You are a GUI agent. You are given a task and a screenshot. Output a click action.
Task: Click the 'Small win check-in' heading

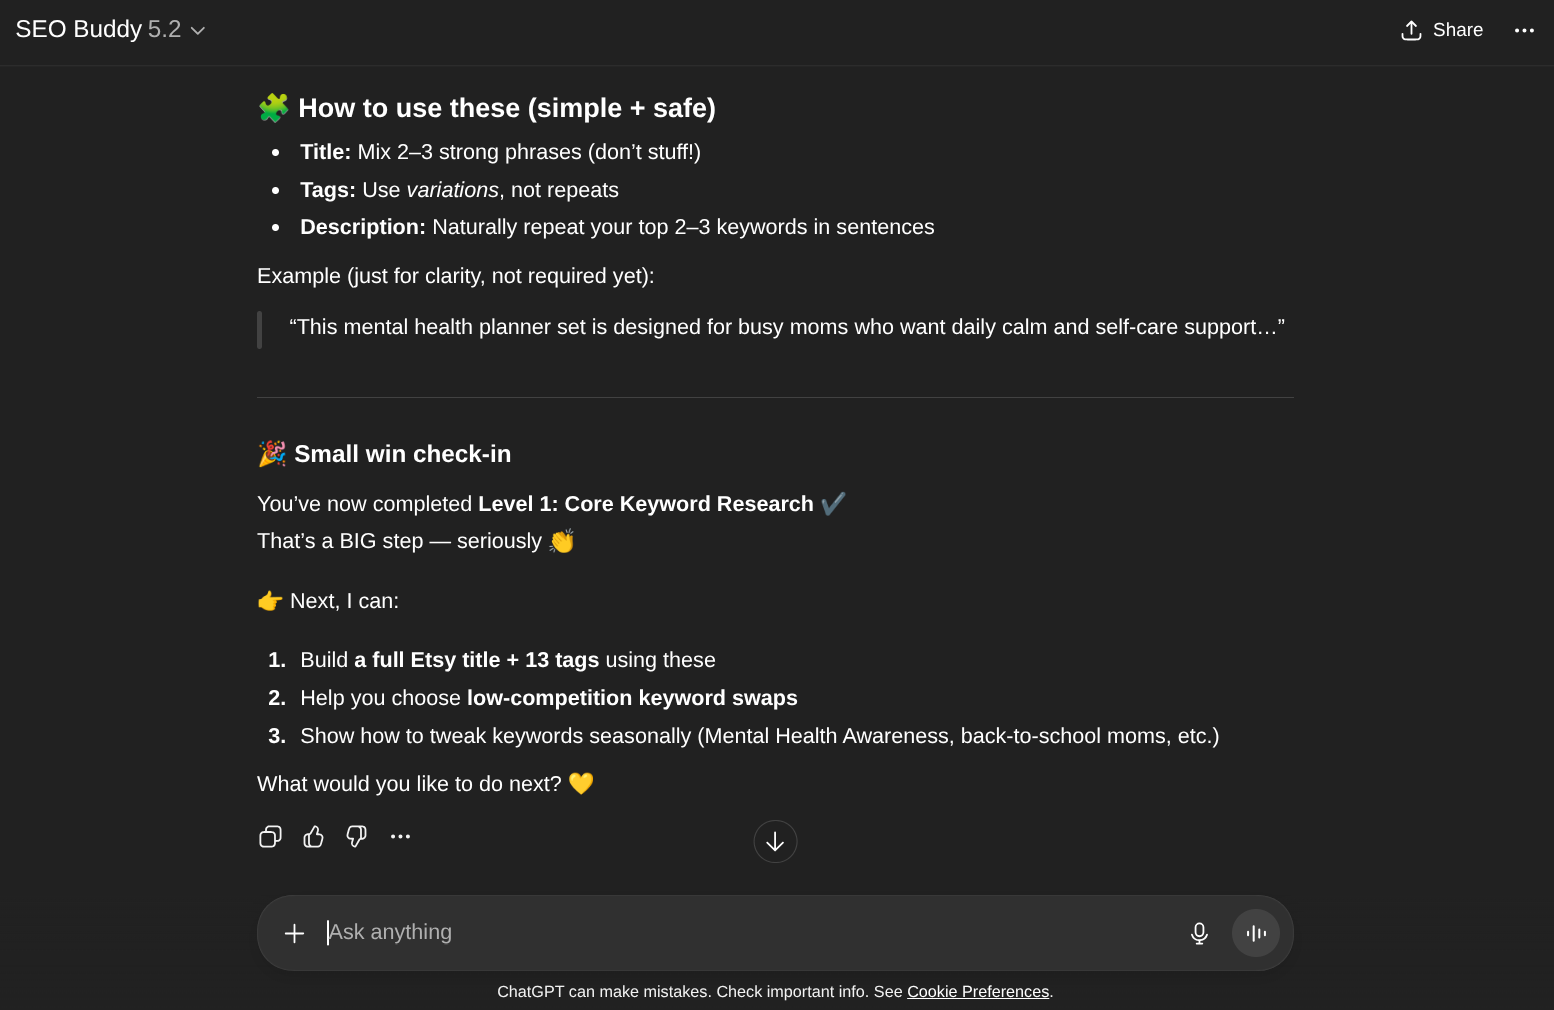coord(402,454)
